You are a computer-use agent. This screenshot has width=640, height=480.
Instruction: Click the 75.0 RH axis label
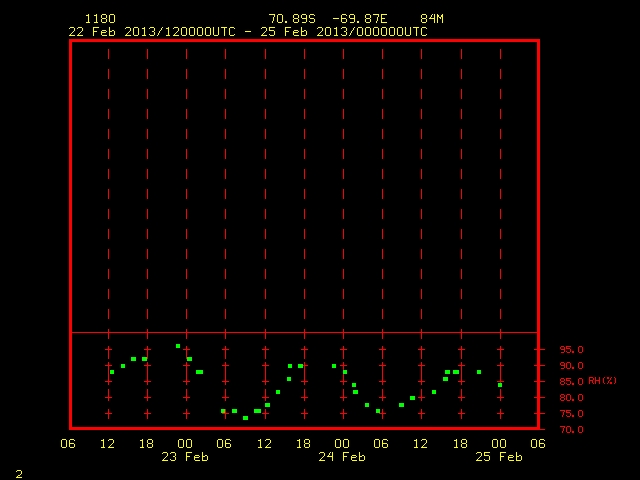point(571,414)
